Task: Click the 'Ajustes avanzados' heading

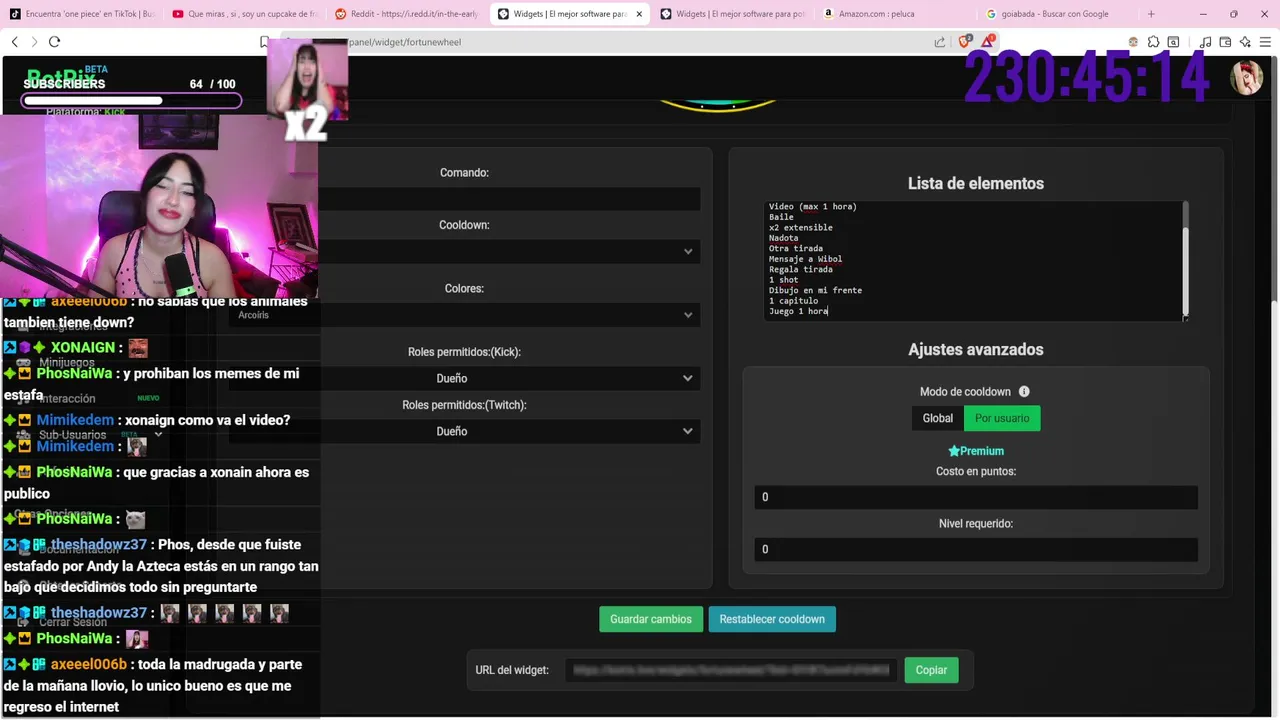Action: [x=976, y=349]
